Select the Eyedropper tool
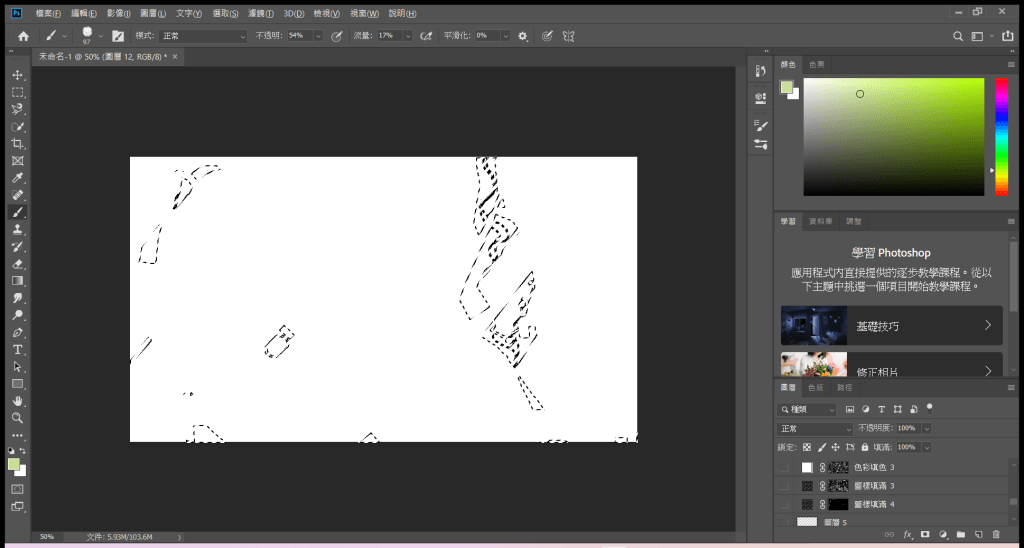This screenshot has height=548, width=1024. [17, 177]
